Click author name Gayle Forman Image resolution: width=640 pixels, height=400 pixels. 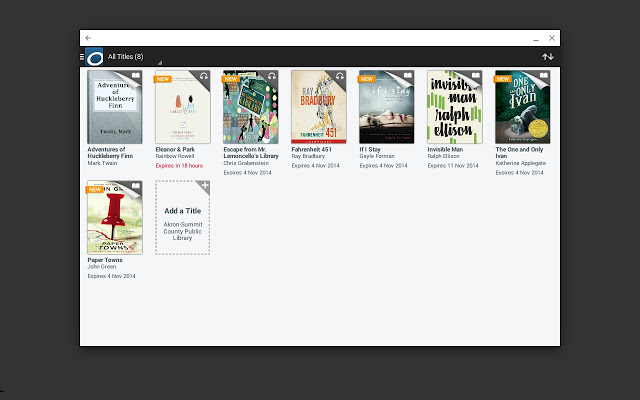[377, 156]
